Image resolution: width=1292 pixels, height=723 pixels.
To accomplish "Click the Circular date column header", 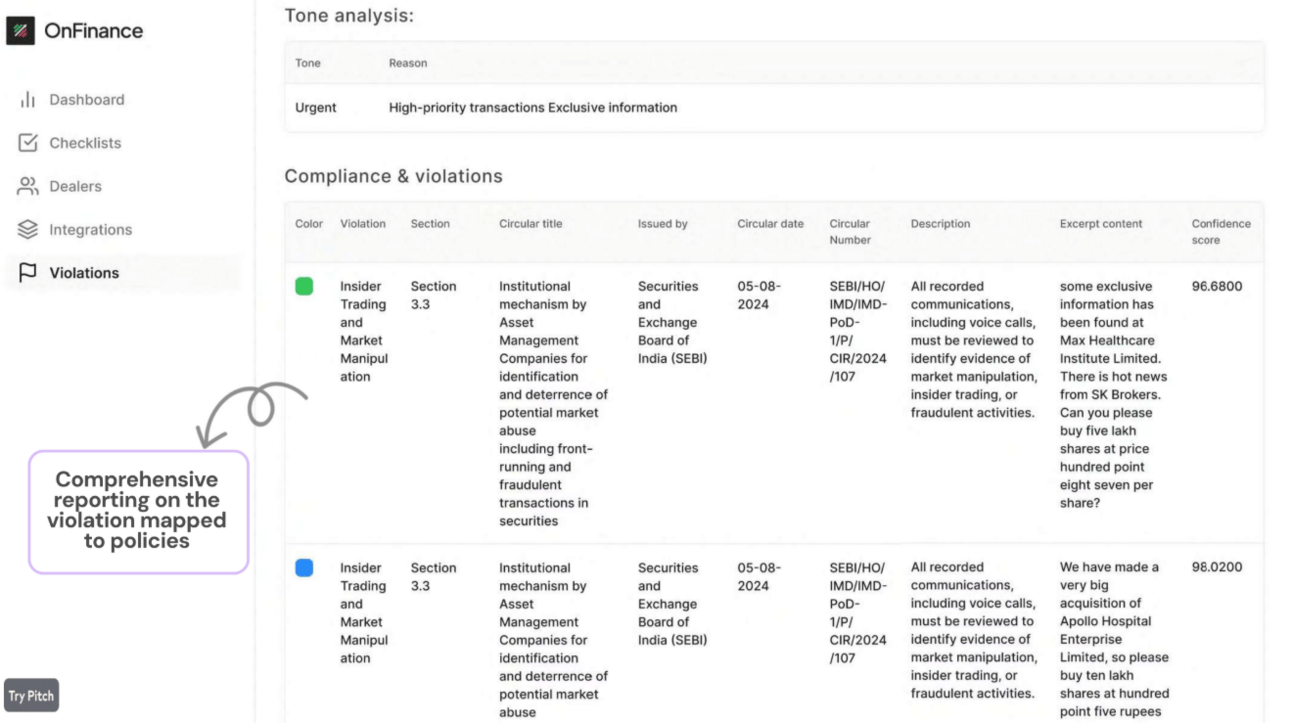I will pos(770,224).
